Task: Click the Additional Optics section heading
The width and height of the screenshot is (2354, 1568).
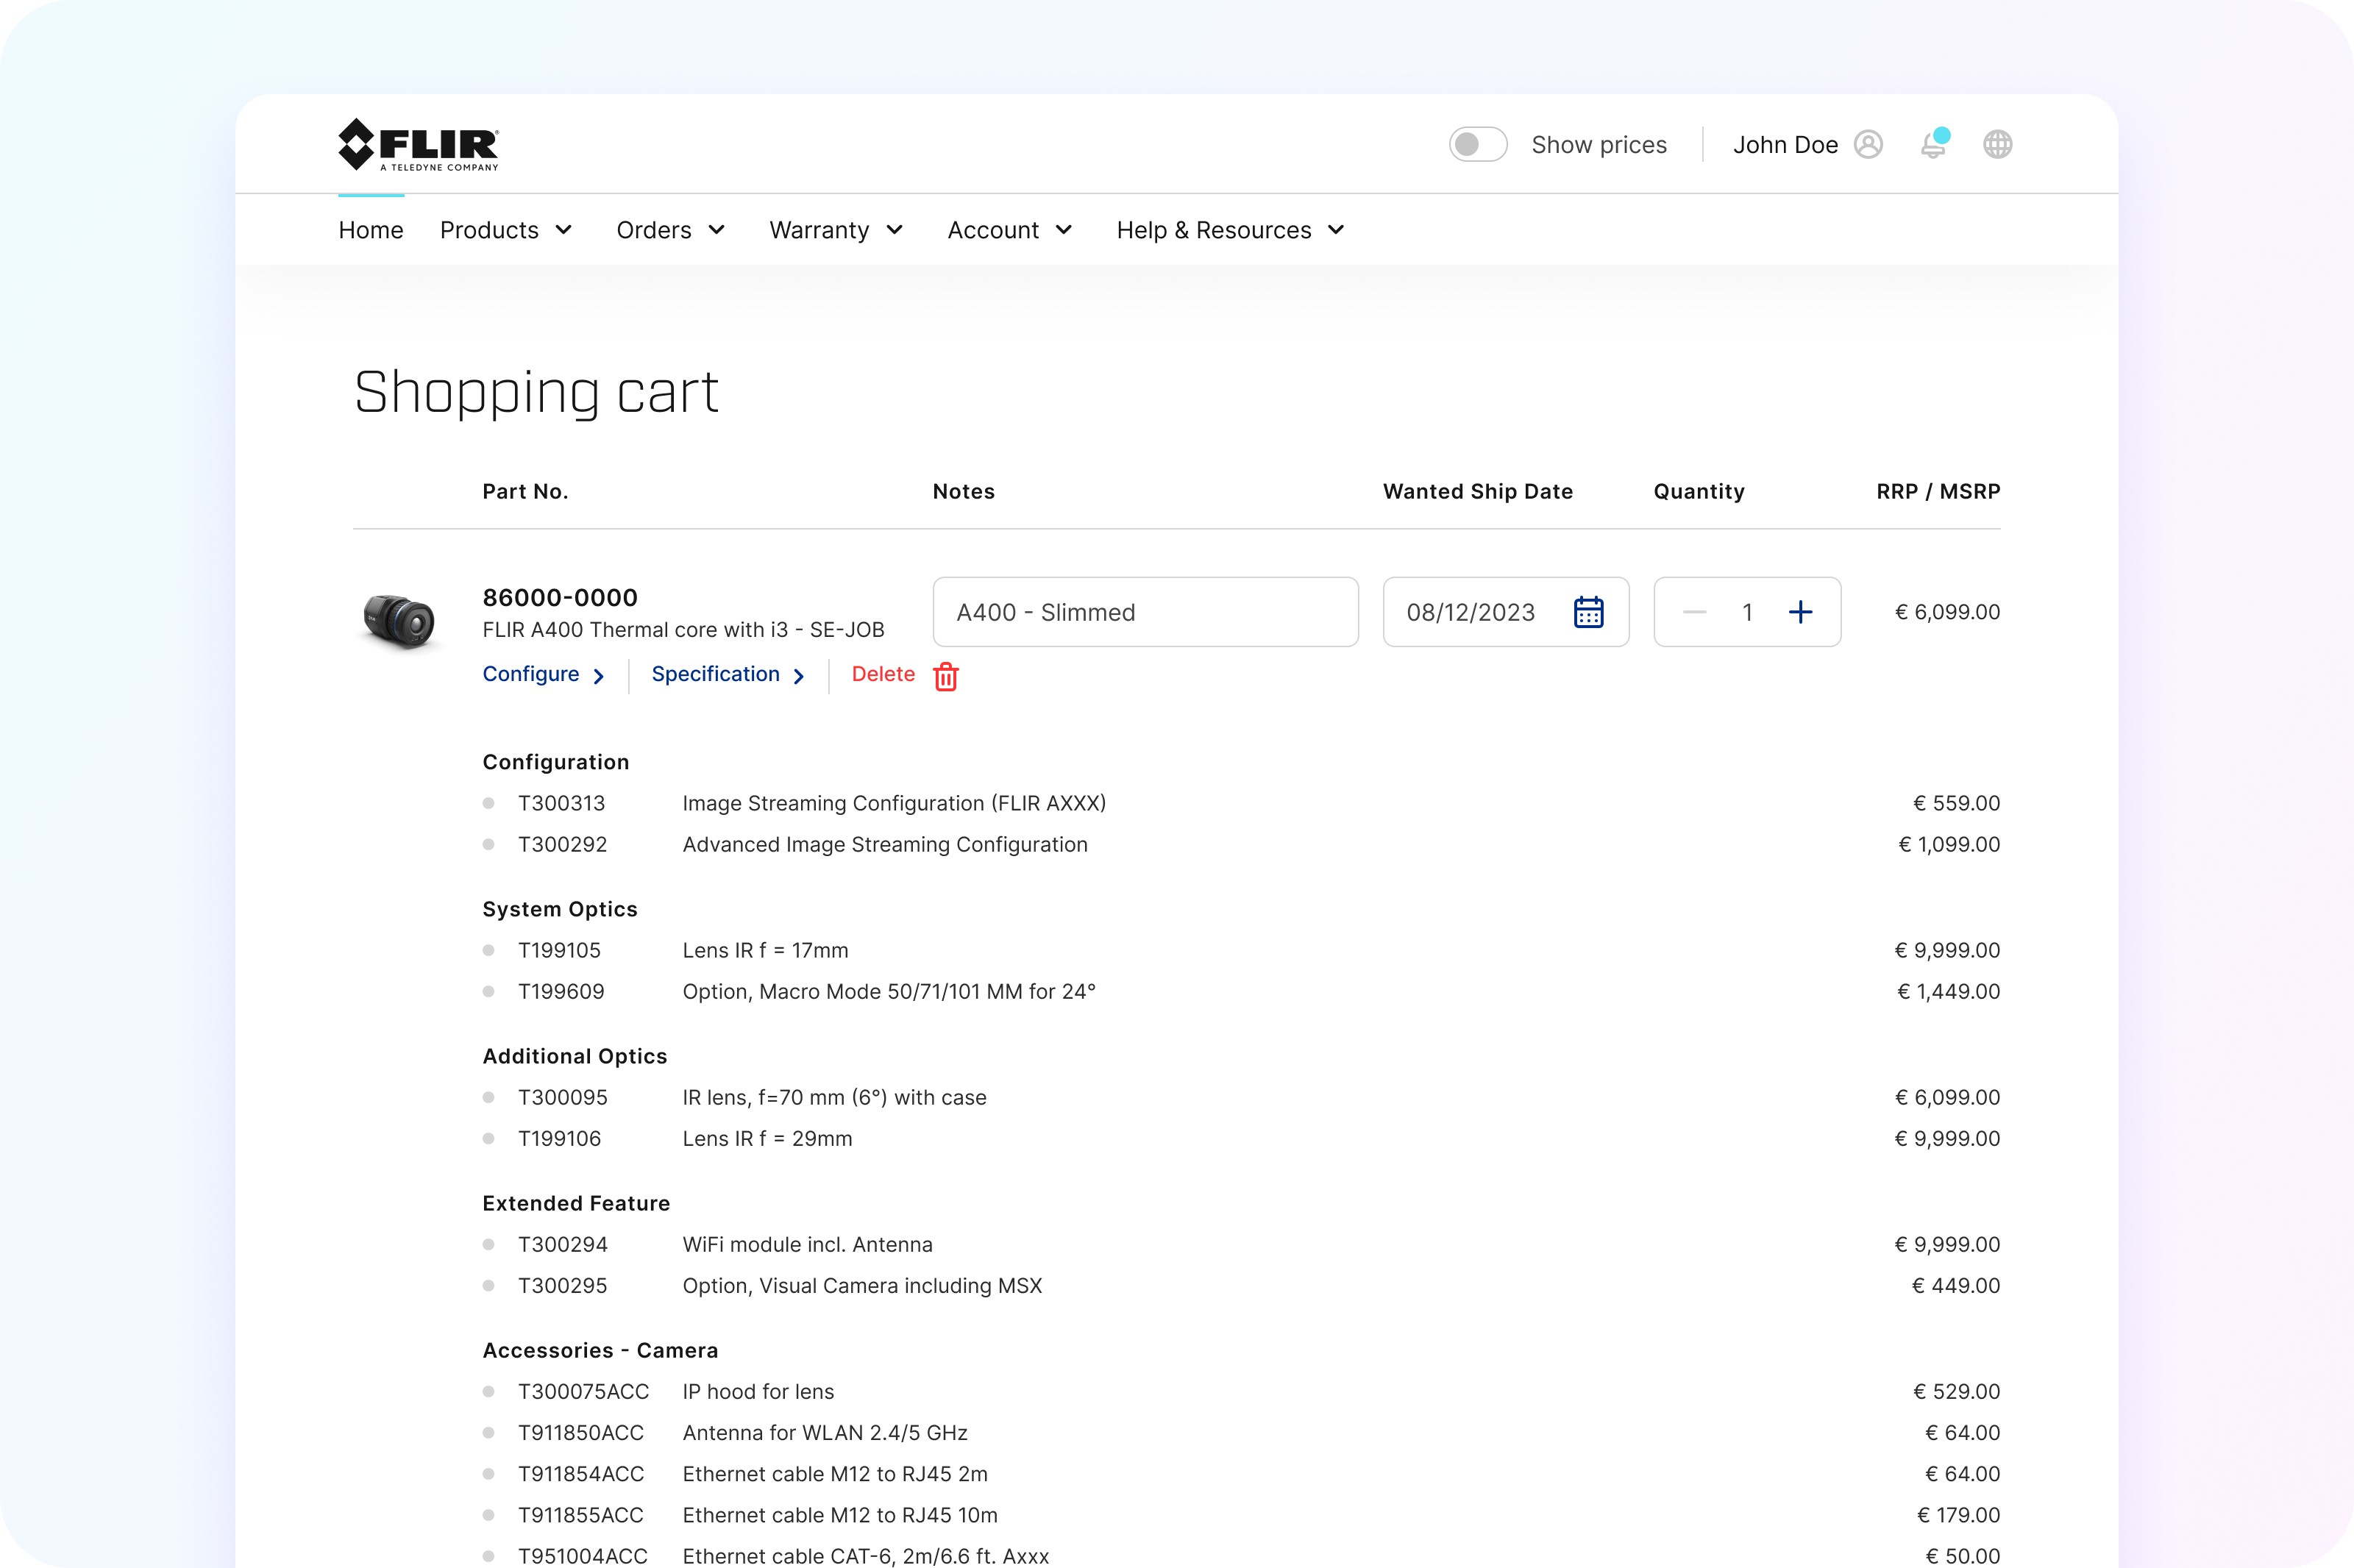Action: tap(575, 1056)
